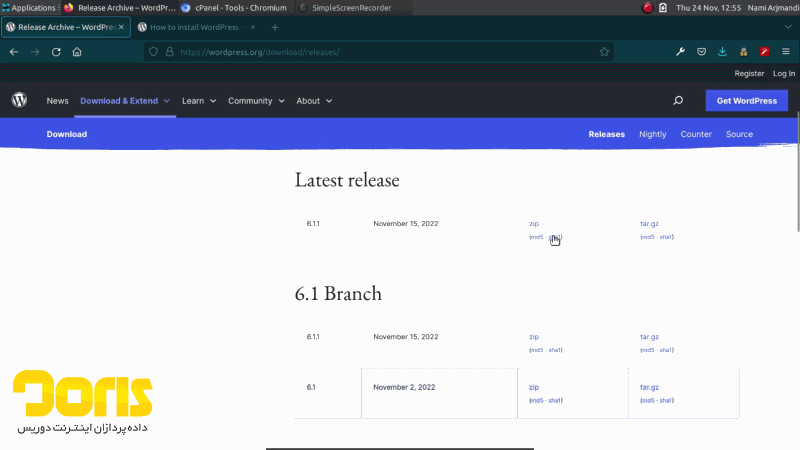The height and width of the screenshot is (450, 800).
Task: Download zip for 6.1.1 in 6.1 Branch
Action: coord(534,337)
